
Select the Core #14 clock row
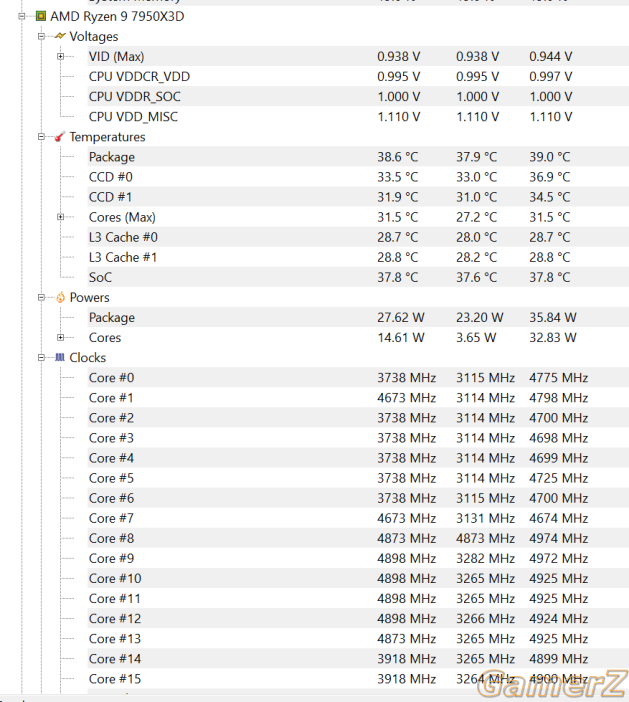(x=358, y=659)
